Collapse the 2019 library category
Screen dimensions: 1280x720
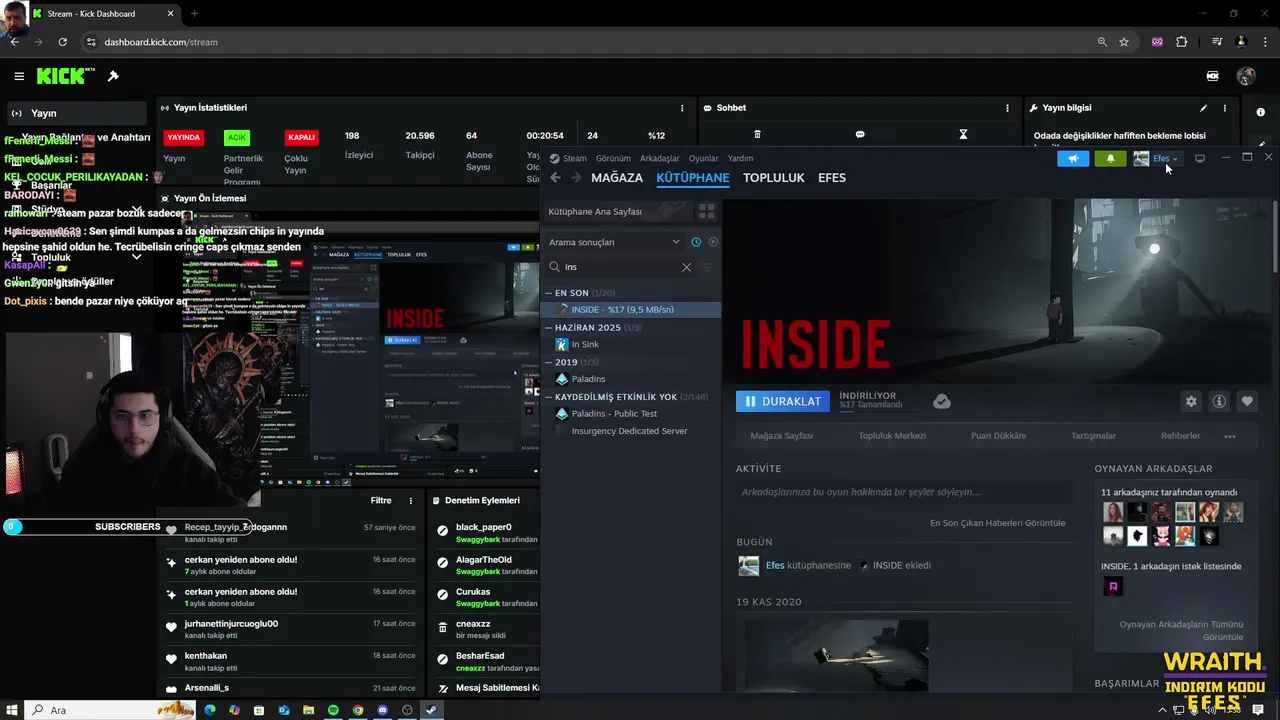click(548, 362)
